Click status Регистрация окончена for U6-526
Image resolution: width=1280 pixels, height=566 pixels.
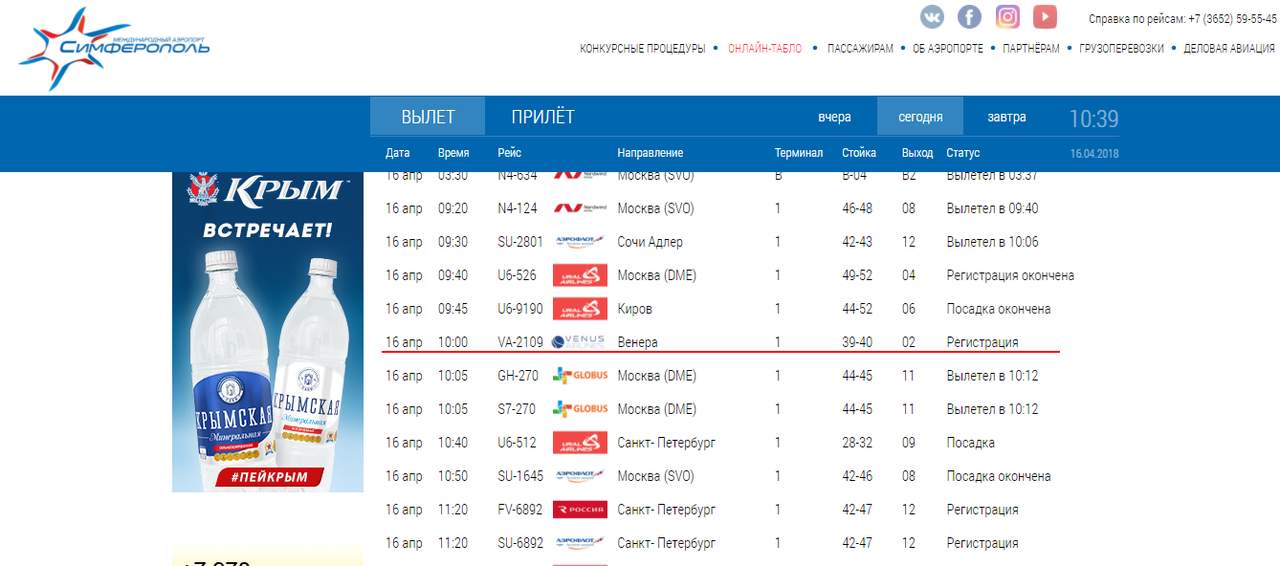tap(1011, 275)
